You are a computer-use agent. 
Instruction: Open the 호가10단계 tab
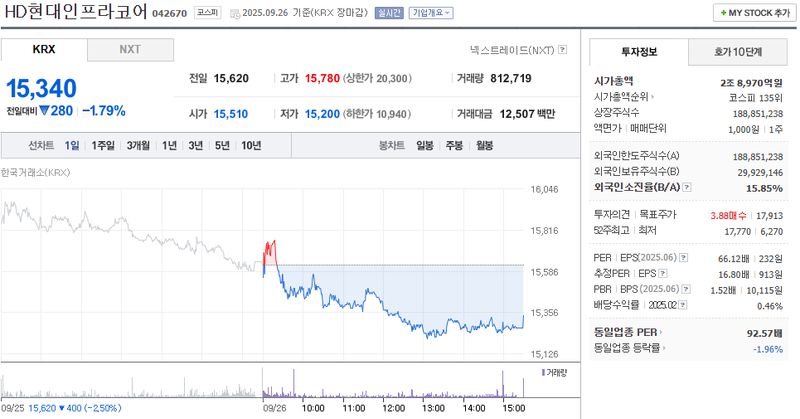pos(738,52)
